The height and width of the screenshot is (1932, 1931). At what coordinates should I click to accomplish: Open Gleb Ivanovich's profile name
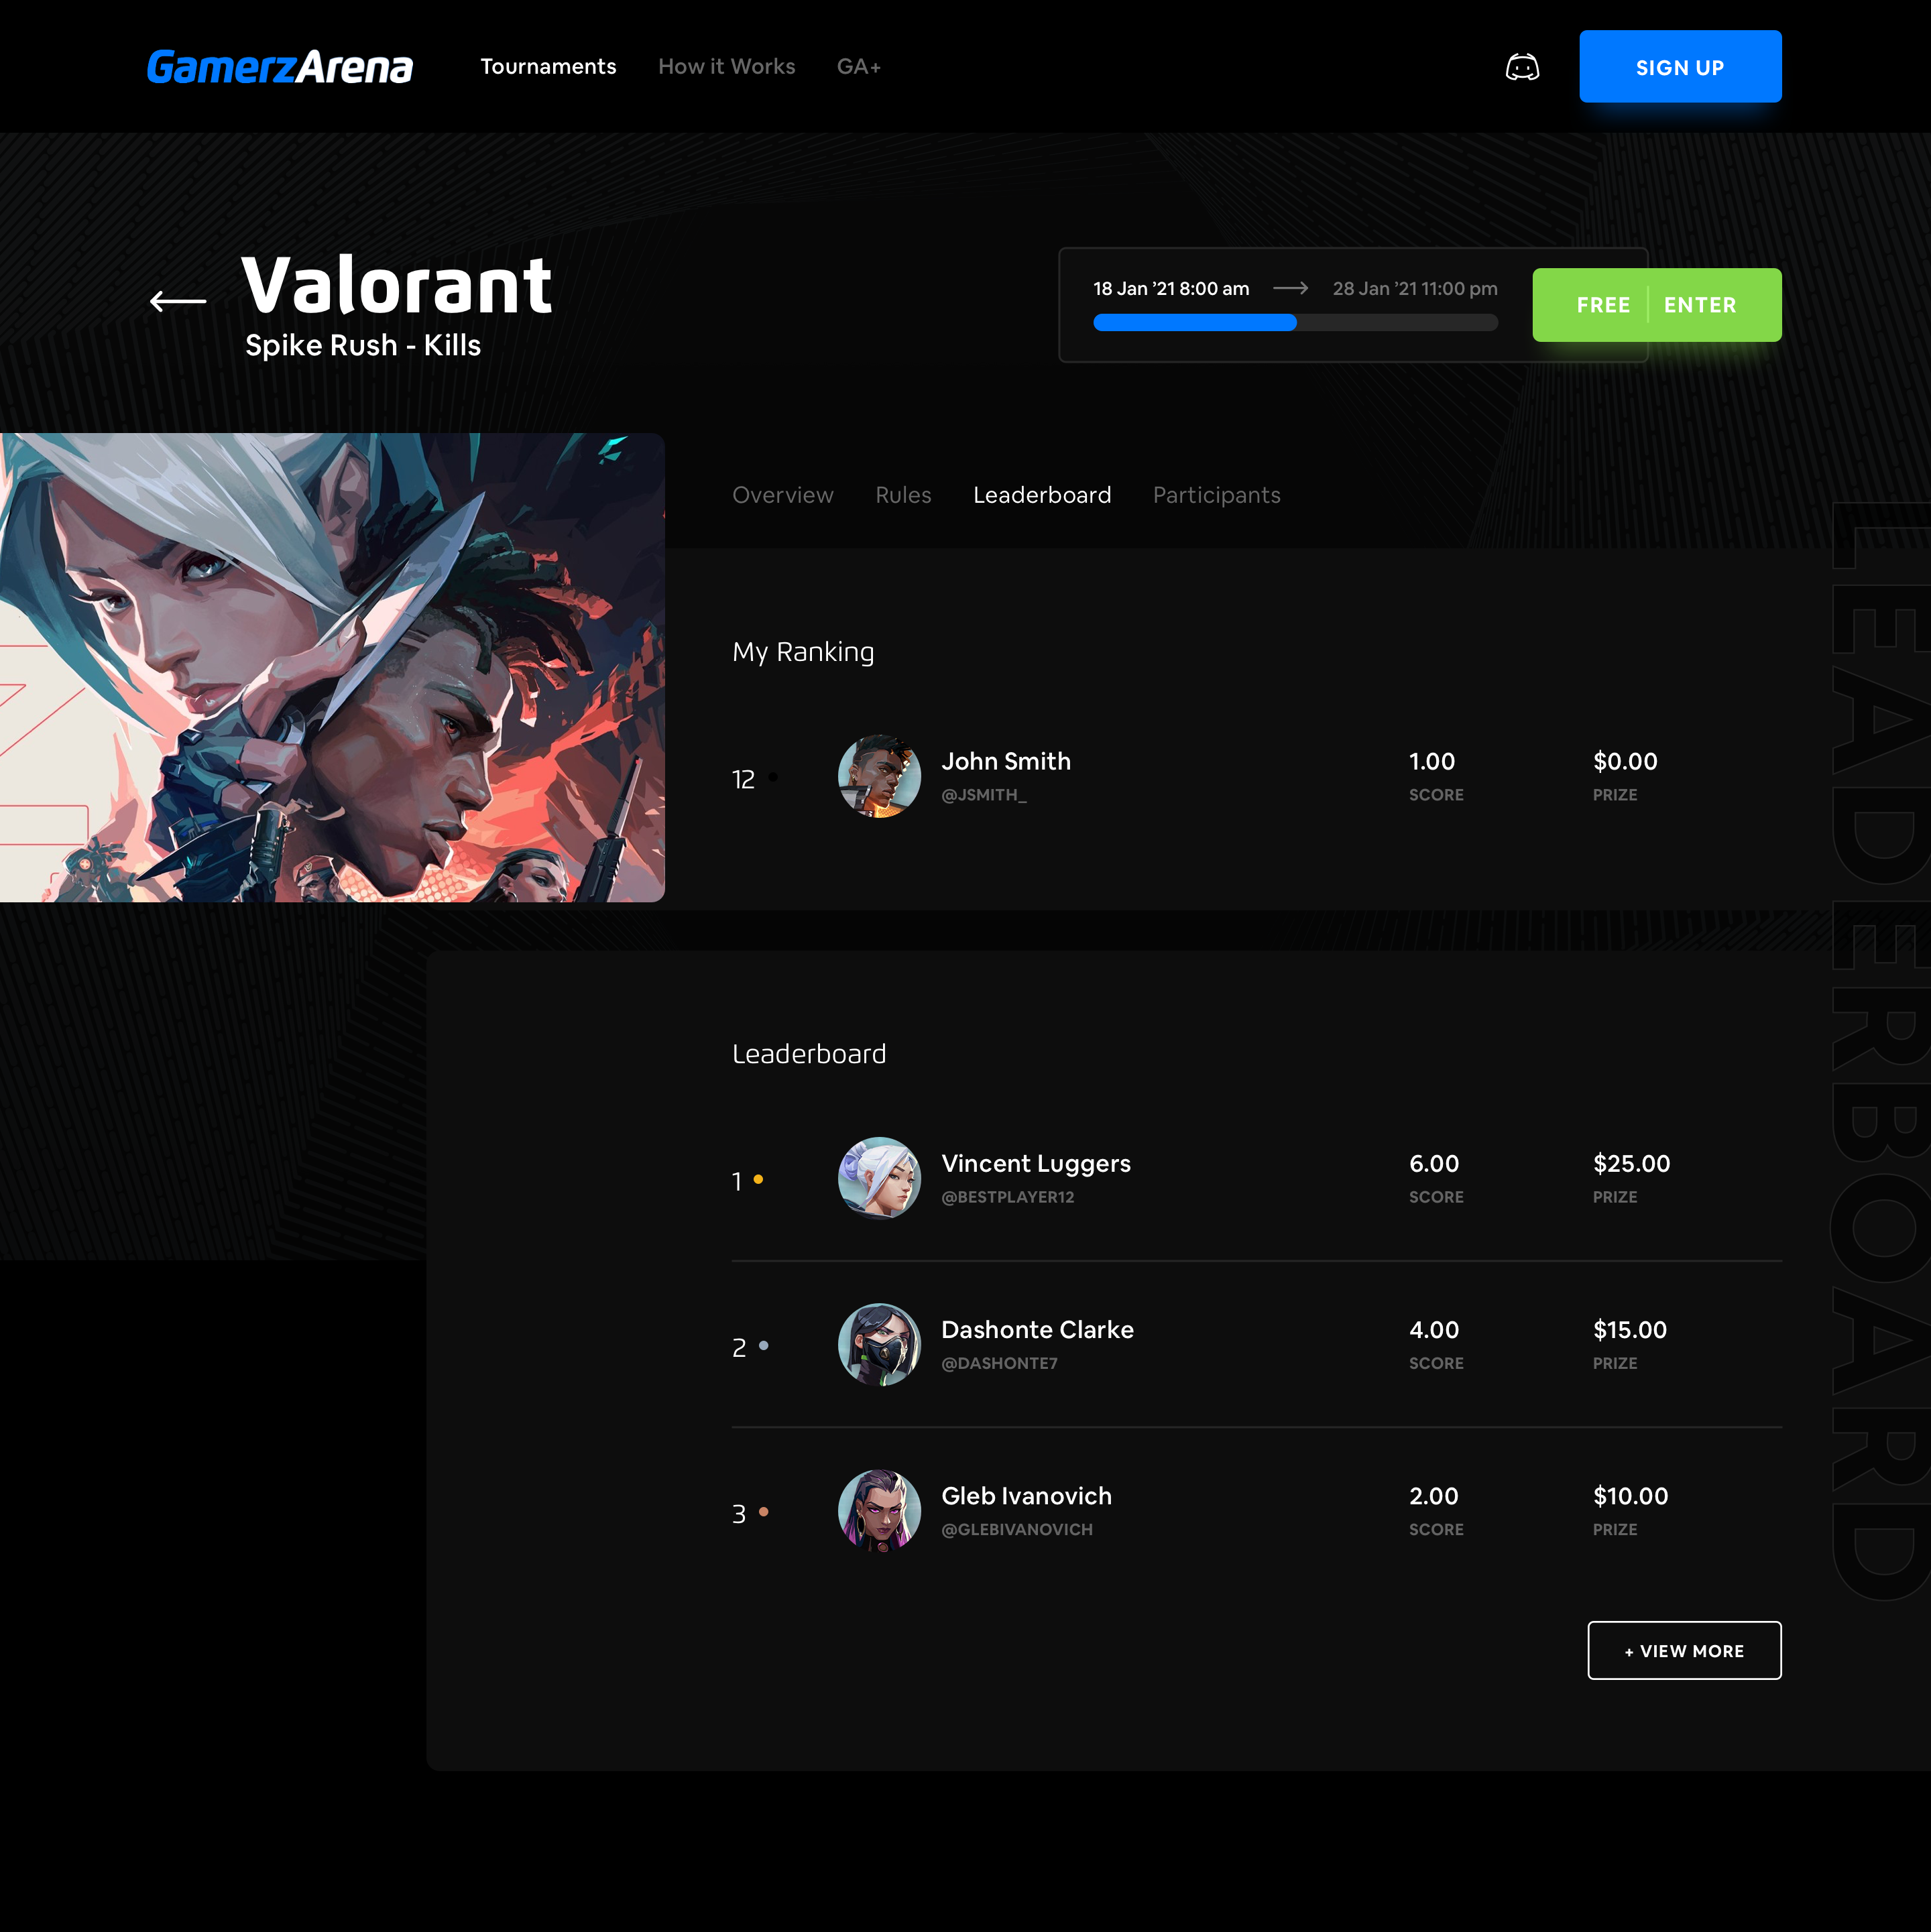[x=1026, y=1495]
